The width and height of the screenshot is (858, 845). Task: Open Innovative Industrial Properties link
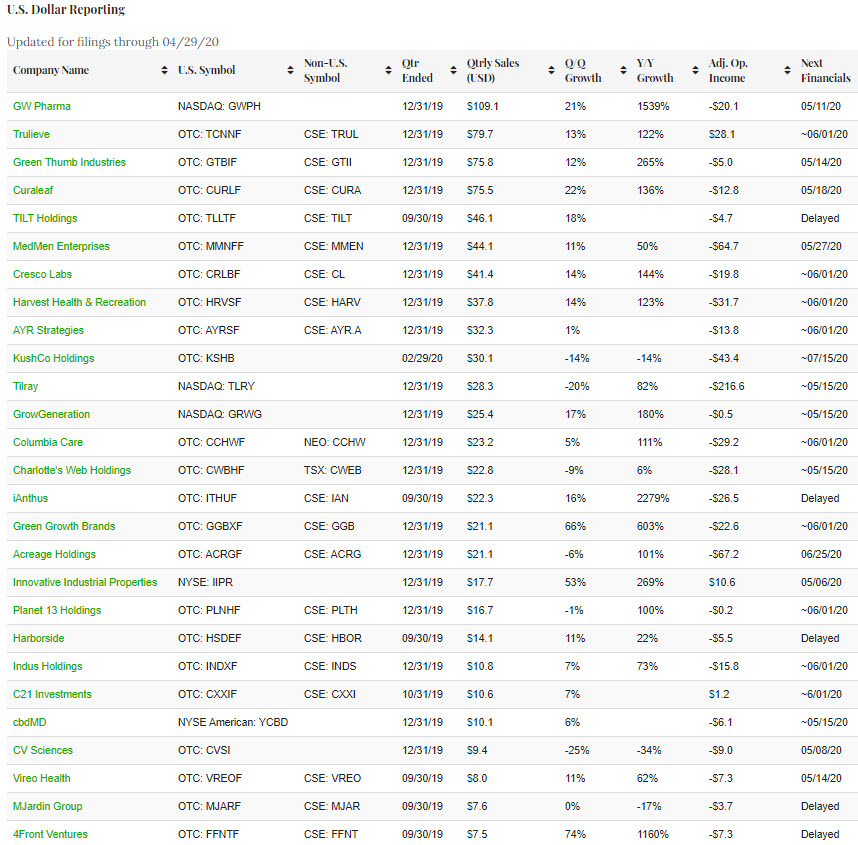point(85,582)
